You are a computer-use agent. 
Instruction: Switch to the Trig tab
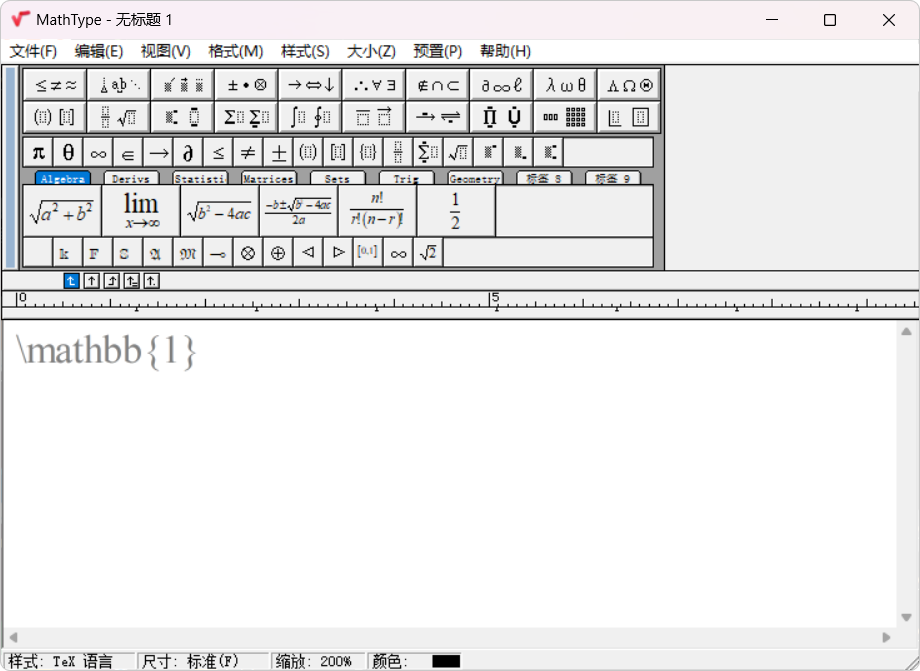coord(406,178)
